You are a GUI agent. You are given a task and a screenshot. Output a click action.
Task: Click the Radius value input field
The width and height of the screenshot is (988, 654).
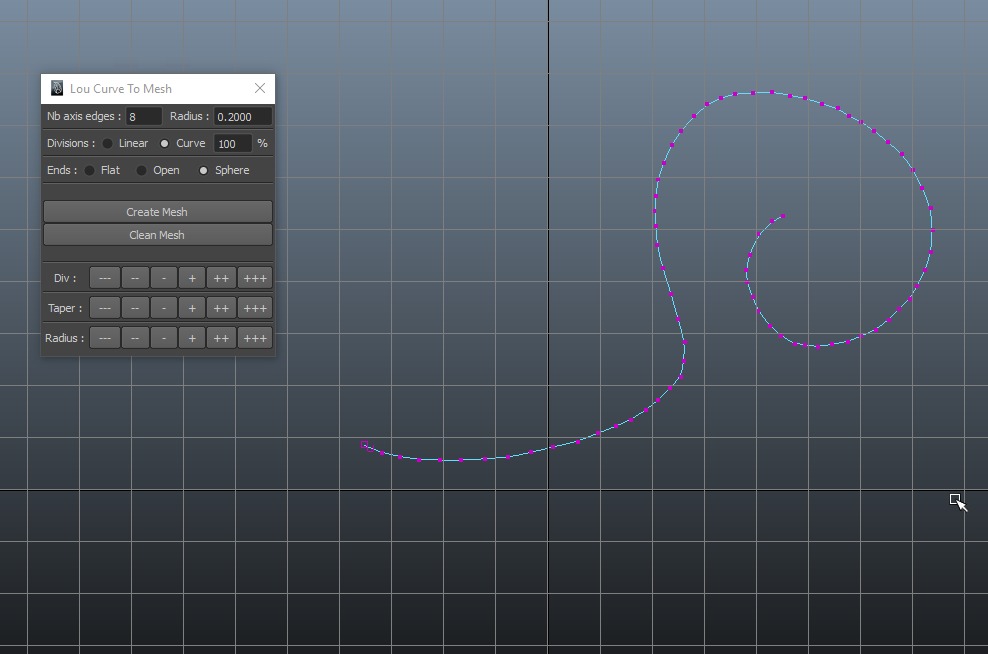click(242, 117)
